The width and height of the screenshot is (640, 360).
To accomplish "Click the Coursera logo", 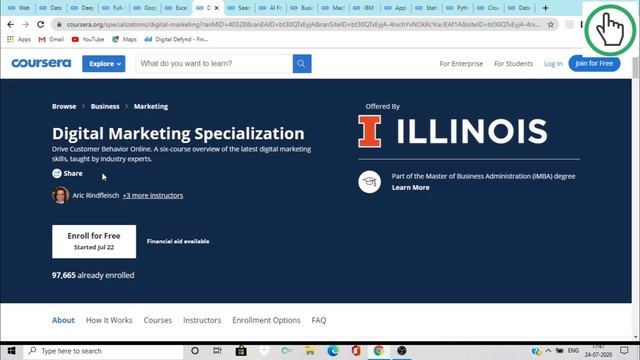I will coord(41,63).
